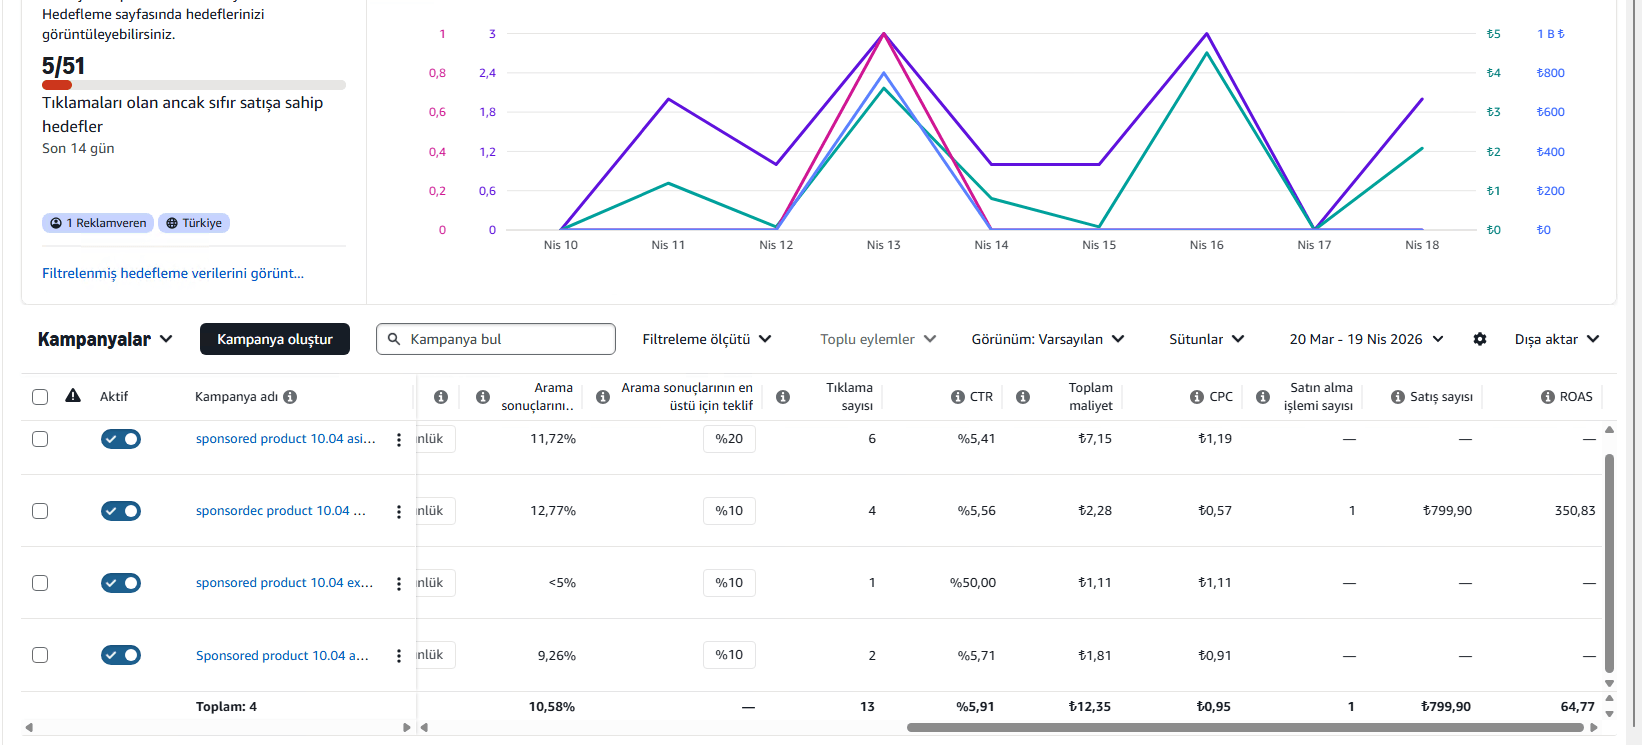1642x745 pixels.
Task: Click the %50,00 CTR cell
Action: click(973, 583)
